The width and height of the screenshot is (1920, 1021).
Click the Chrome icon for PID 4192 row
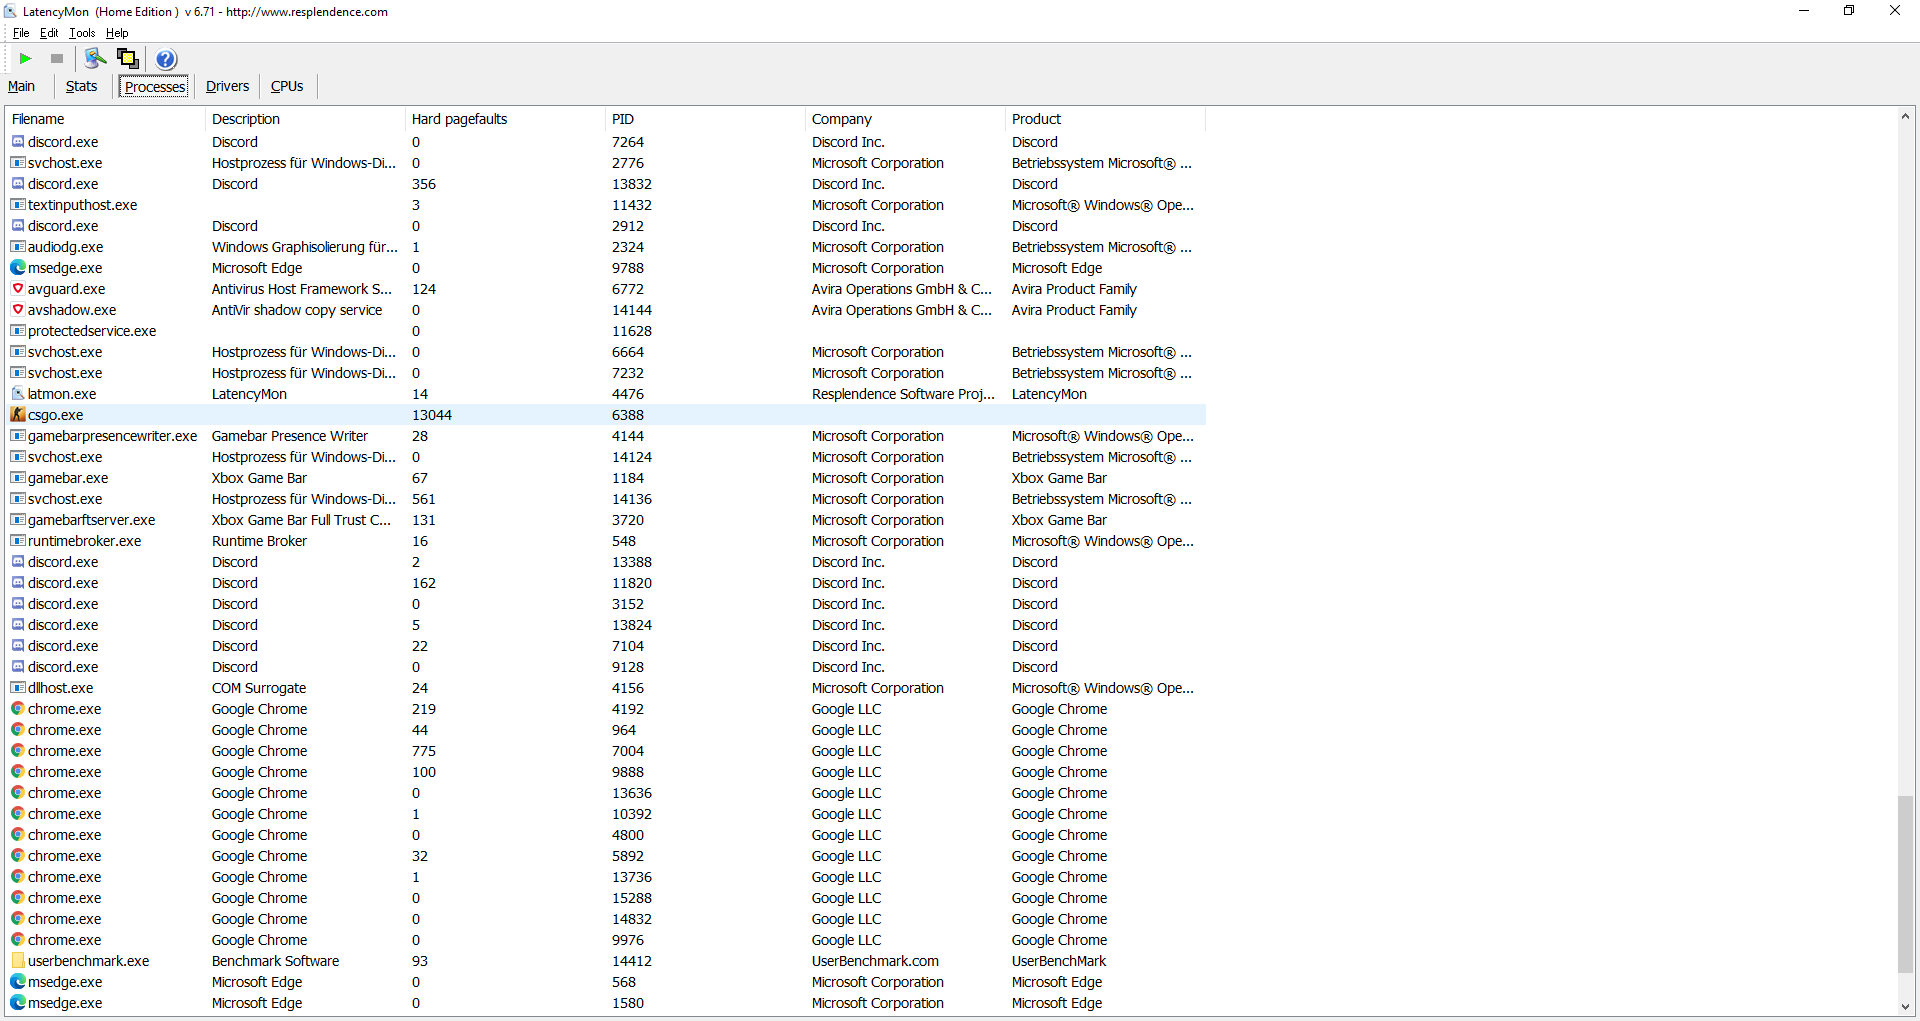pos(18,709)
